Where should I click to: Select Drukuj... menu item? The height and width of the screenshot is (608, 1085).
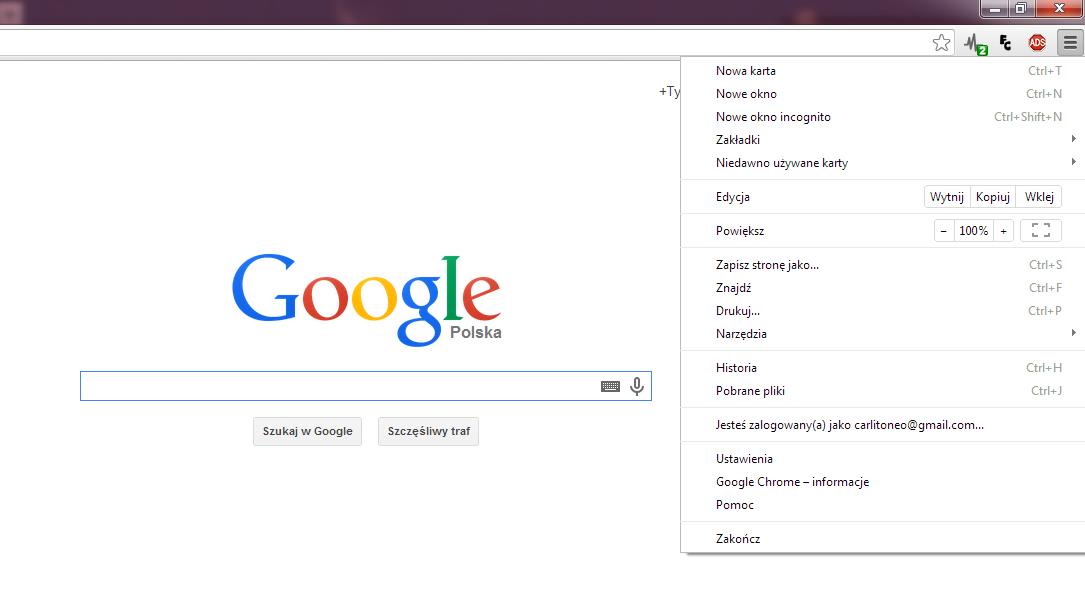[882, 311]
